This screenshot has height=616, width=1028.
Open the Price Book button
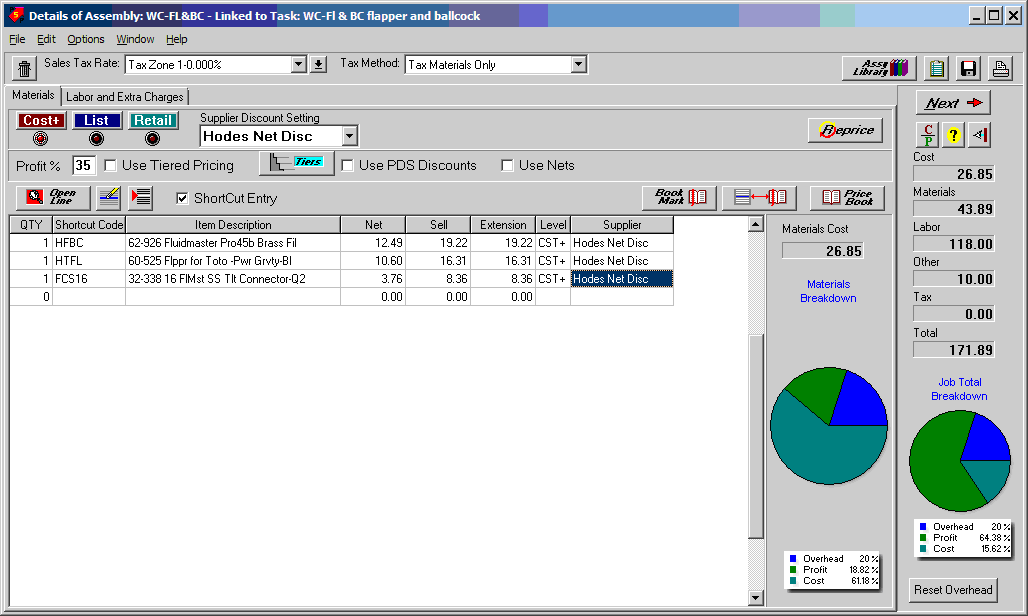point(847,197)
